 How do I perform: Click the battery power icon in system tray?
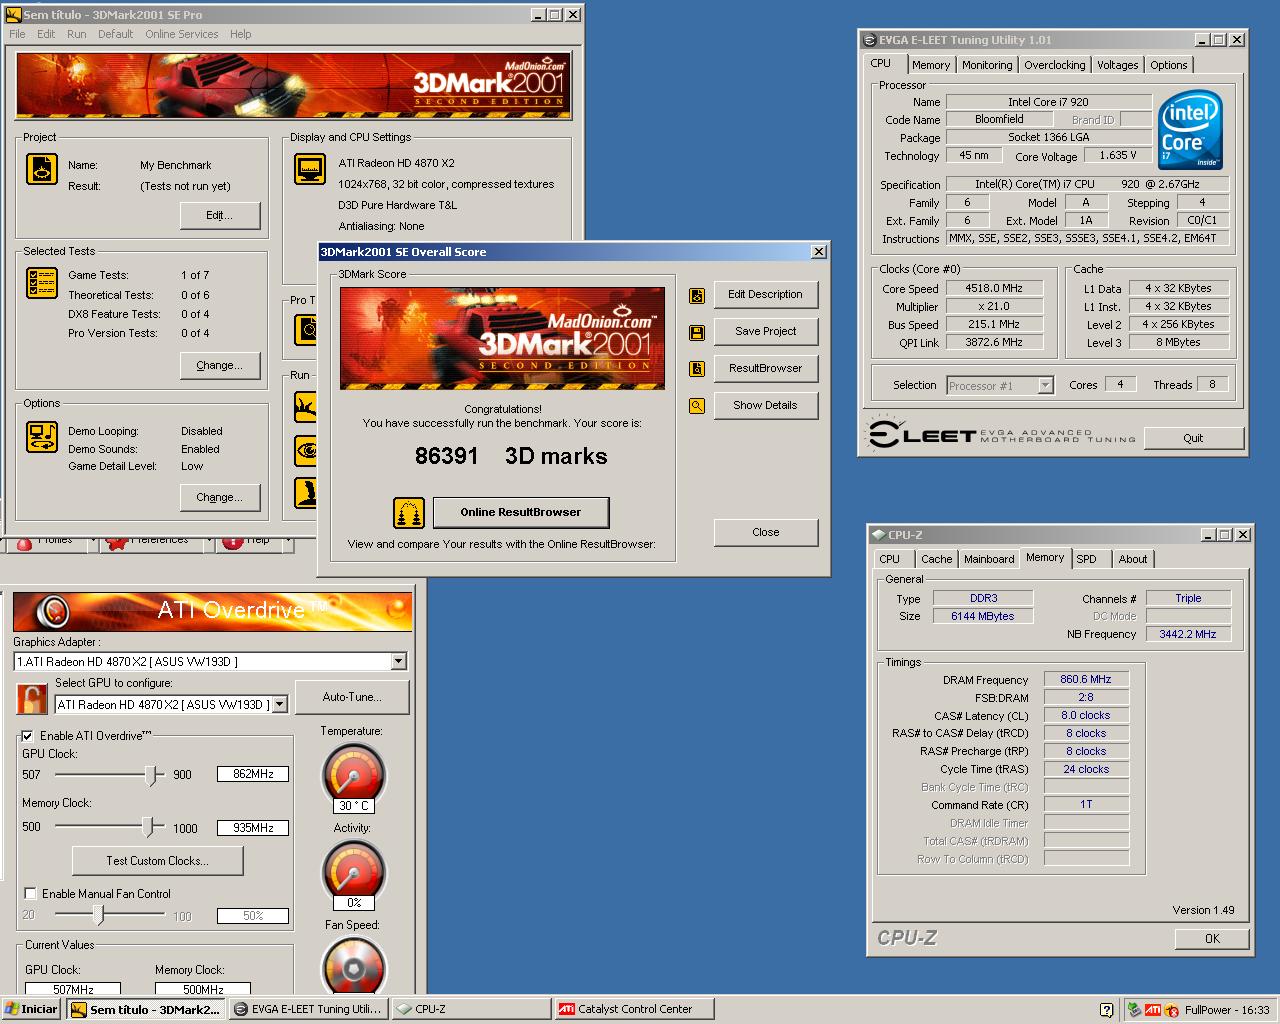1135,1010
